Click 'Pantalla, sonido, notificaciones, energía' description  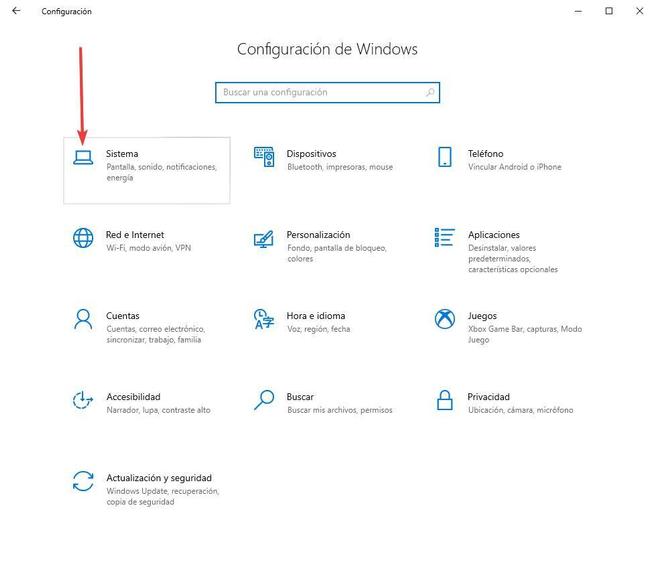162,172
